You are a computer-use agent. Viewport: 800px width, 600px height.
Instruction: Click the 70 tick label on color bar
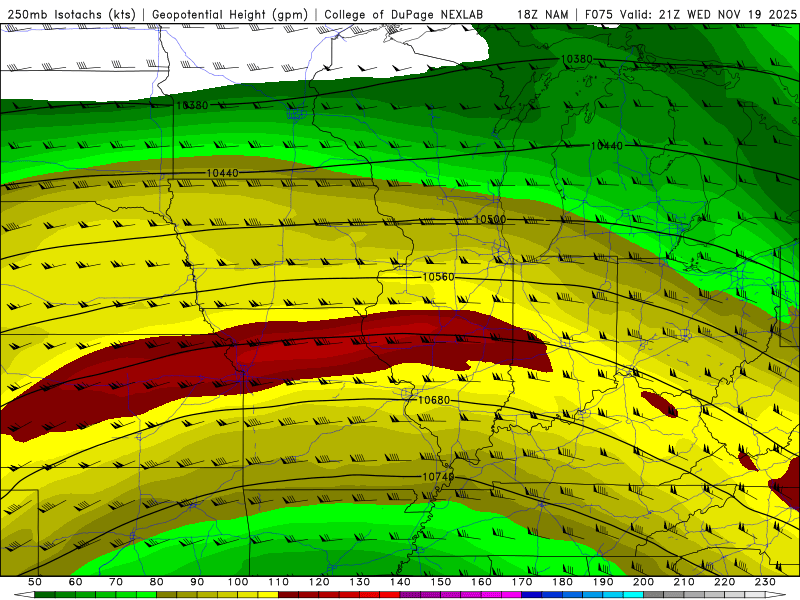tap(116, 582)
